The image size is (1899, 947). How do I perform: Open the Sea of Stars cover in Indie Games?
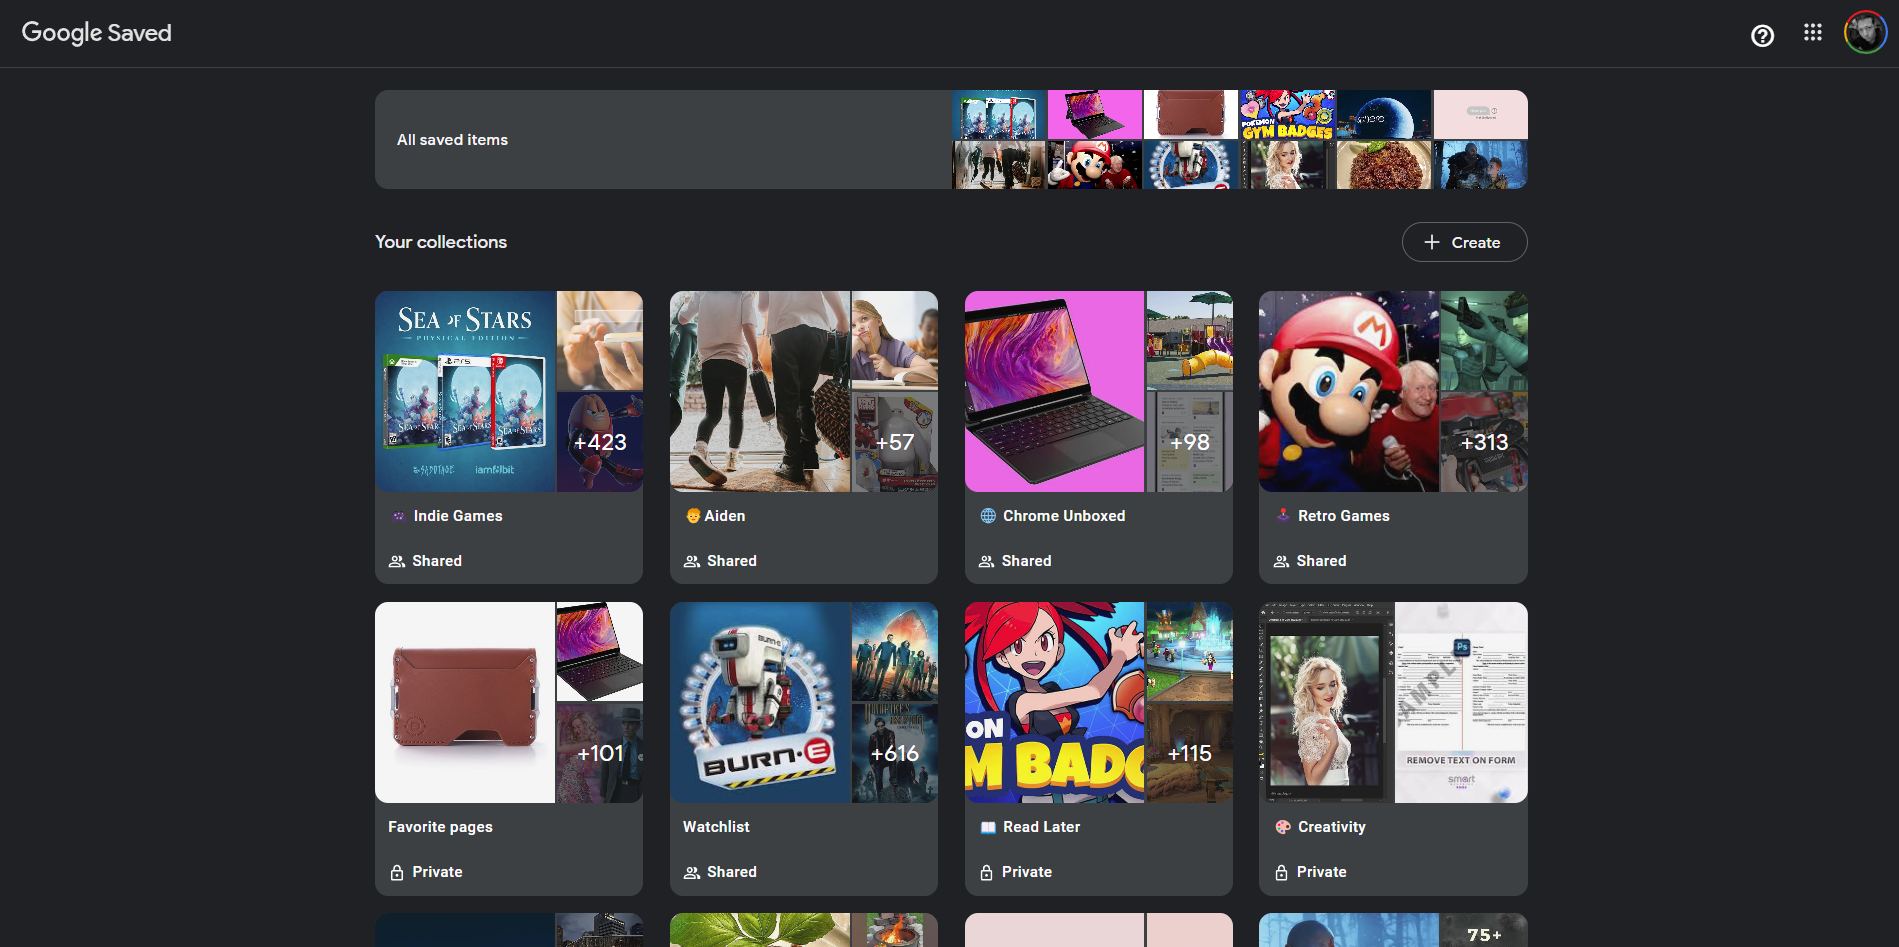[x=465, y=391]
